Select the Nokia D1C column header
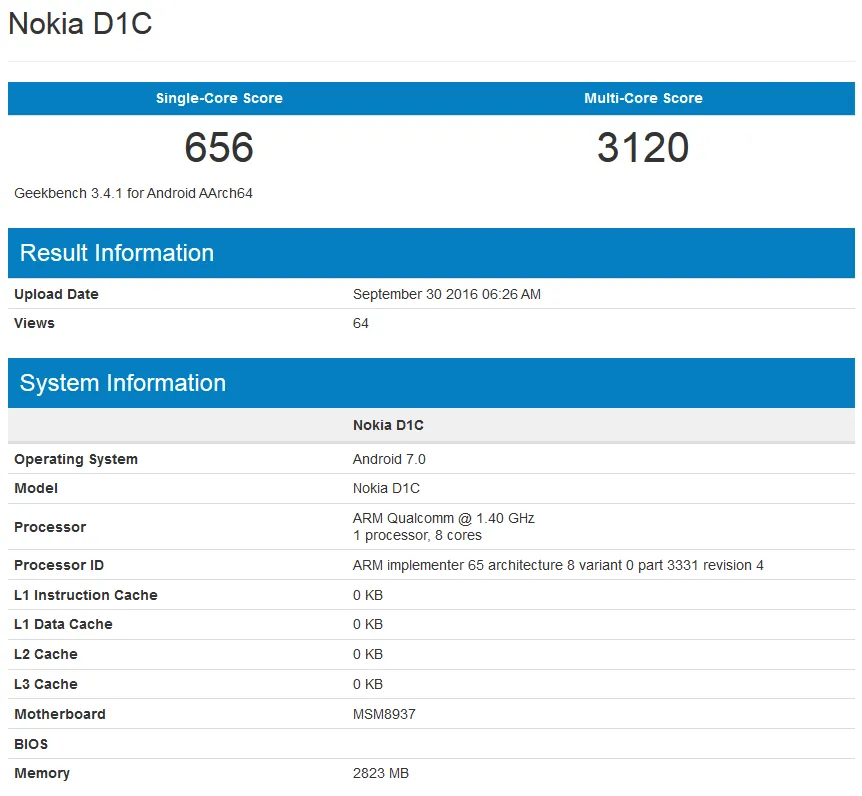Image resolution: width=862 pixels, height=796 pixels. (x=388, y=424)
